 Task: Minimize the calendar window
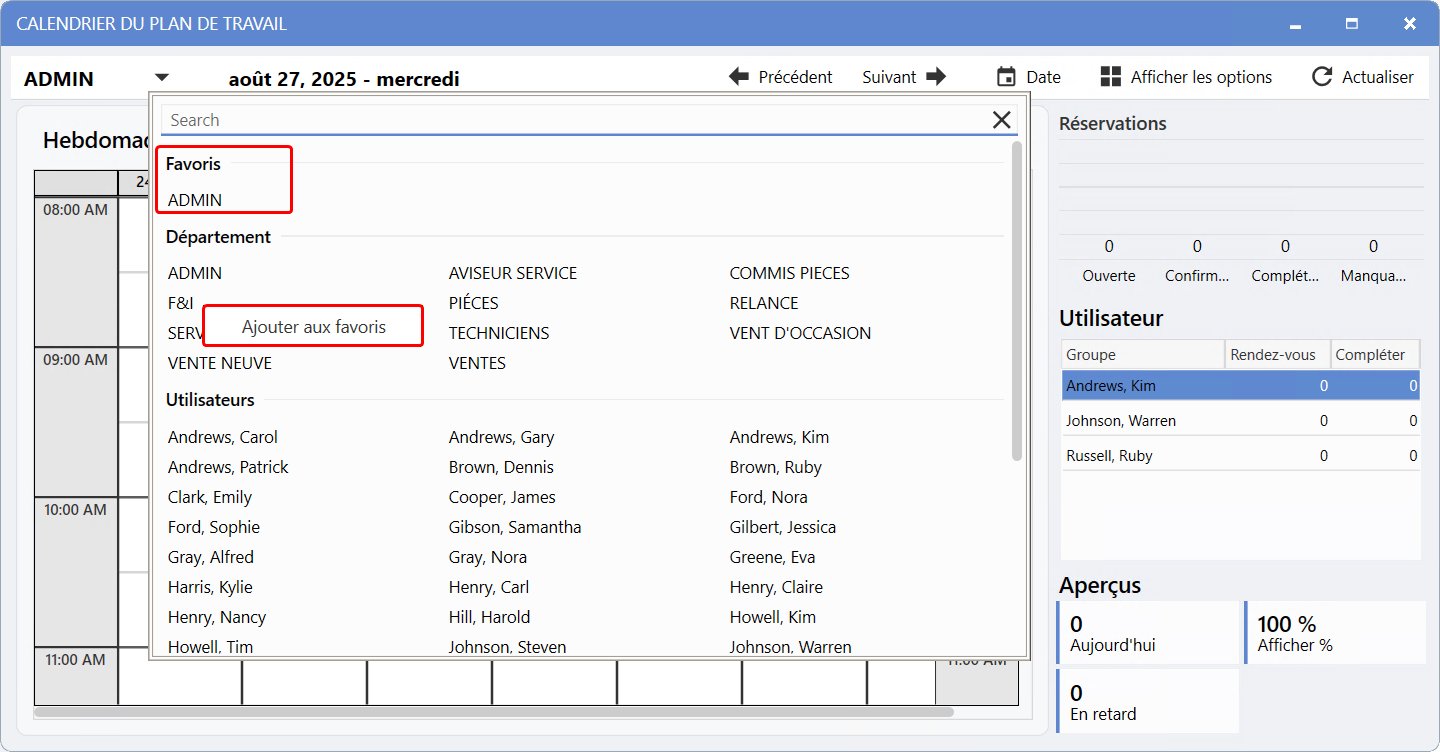point(1295,23)
